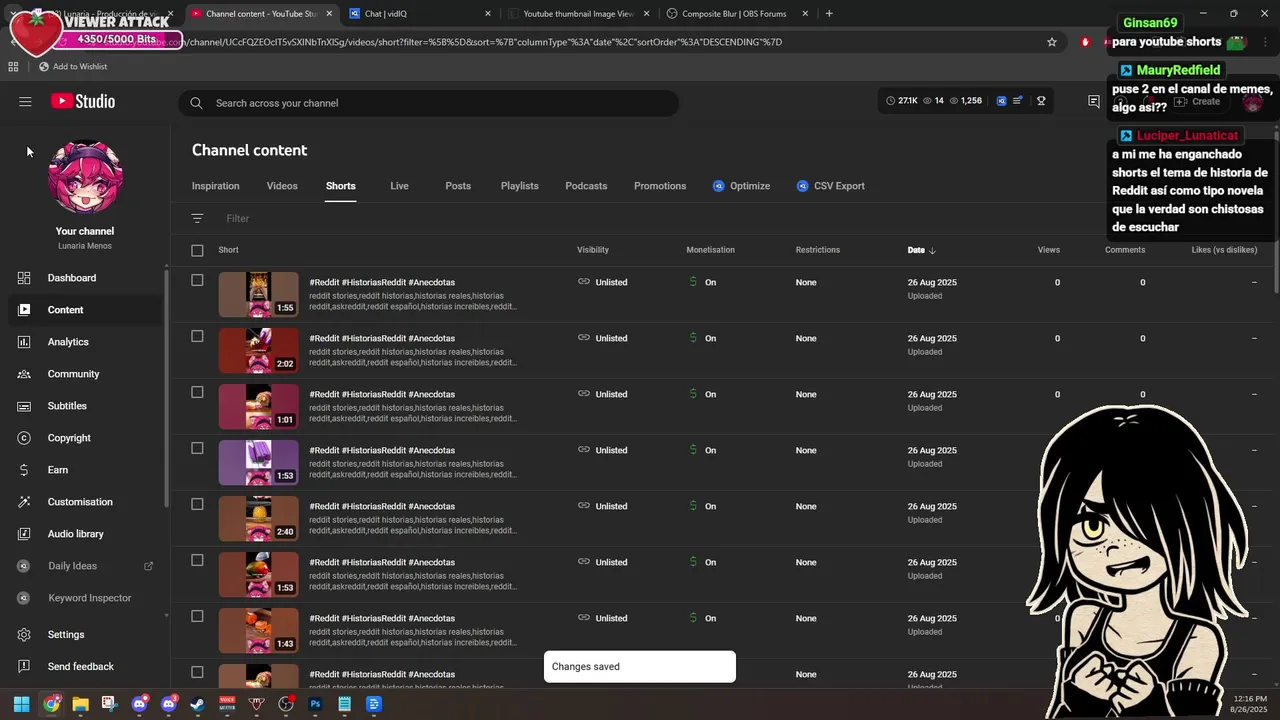The width and height of the screenshot is (1280, 720).
Task: Open Customisation from the sidebar
Action: pos(80,502)
